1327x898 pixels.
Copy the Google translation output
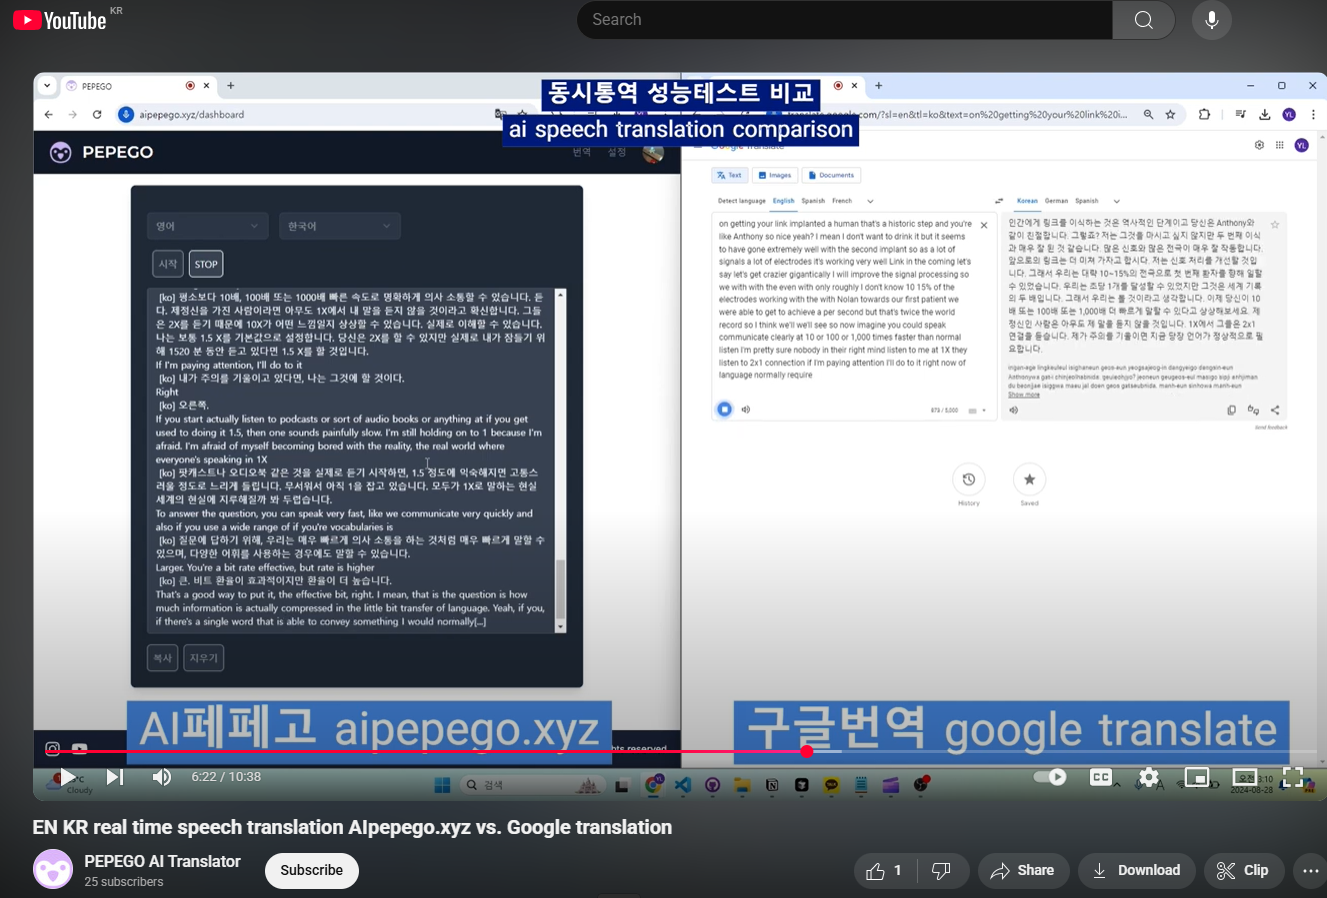coord(1231,410)
